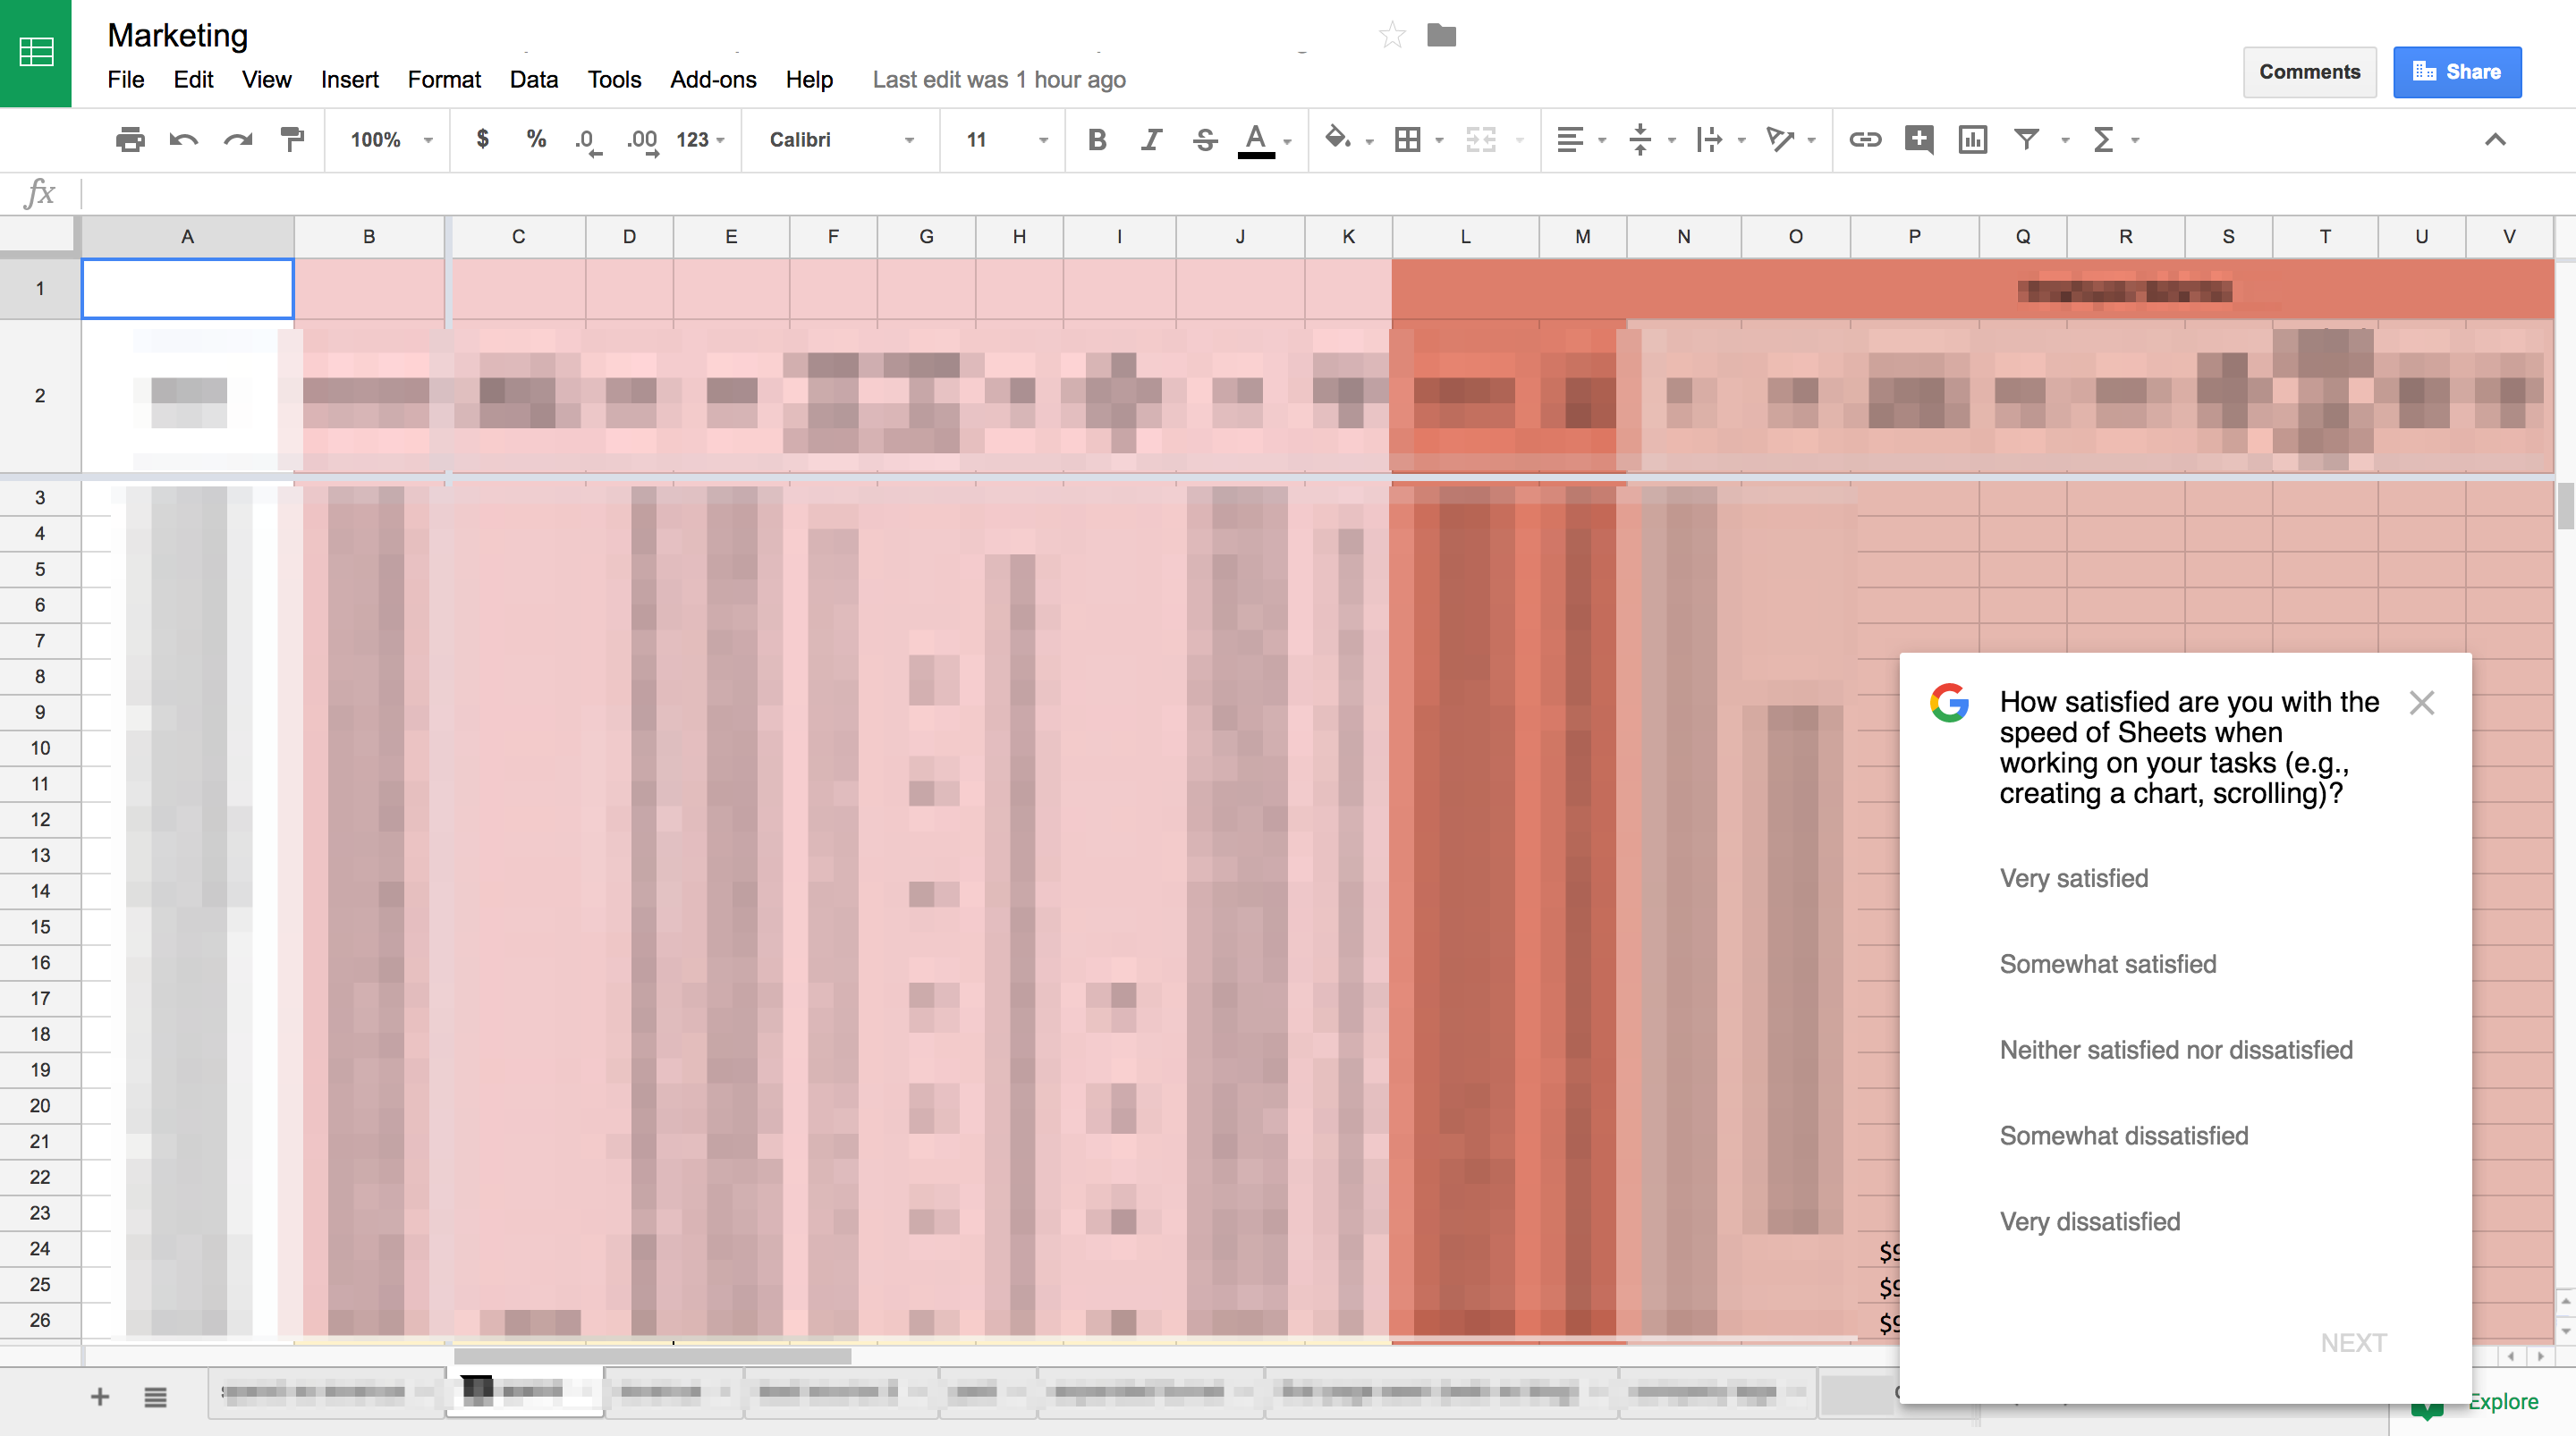Viewport: 2576px width, 1436px height.
Task: Expand the borders dropdown arrow
Action: (1439, 141)
